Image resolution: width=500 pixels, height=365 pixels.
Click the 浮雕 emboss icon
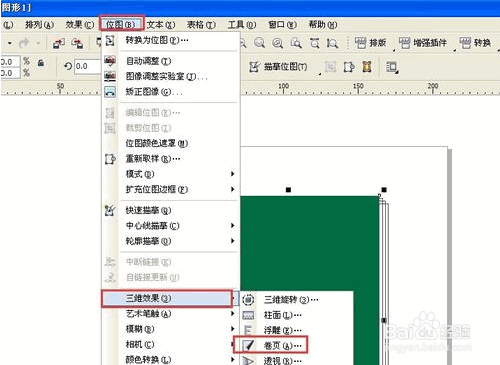(248, 330)
